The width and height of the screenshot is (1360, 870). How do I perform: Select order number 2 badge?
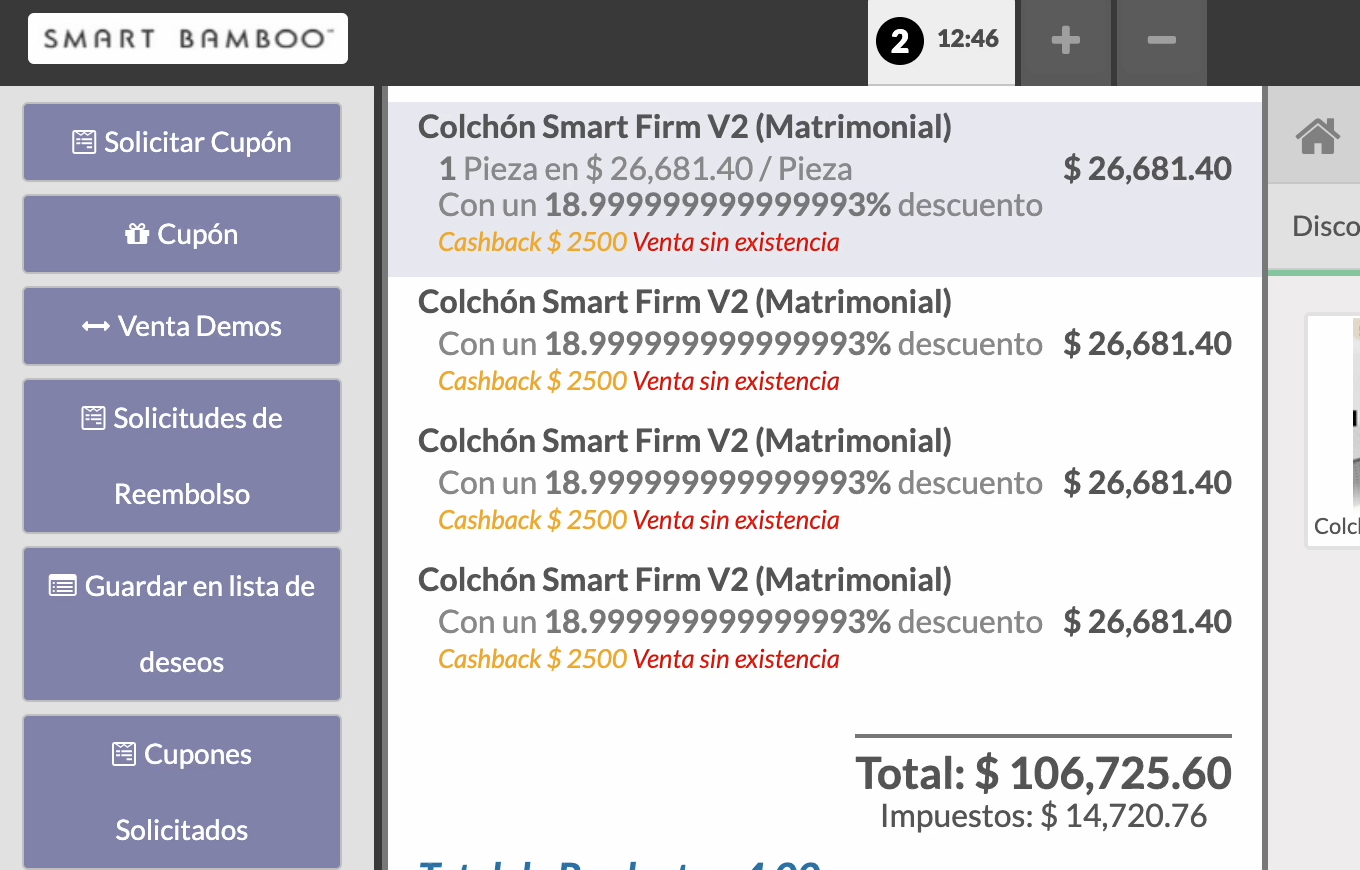pyautogui.click(x=900, y=42)
